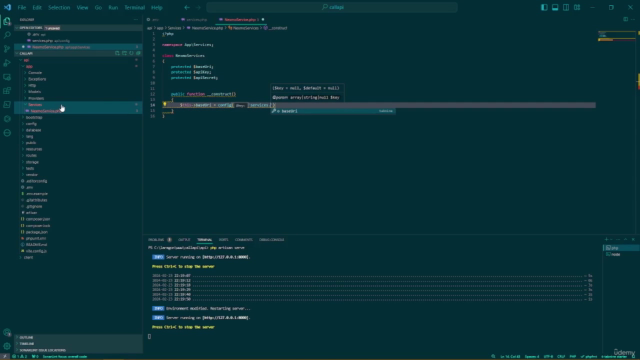Open vite.config.js in Explorer

(36, 251)
